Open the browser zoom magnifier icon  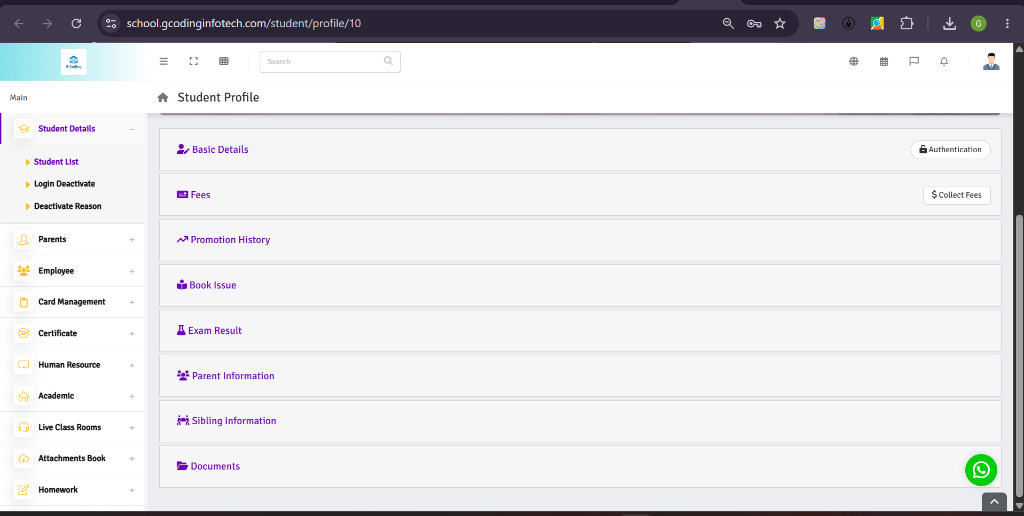click(x=728, y=24)
